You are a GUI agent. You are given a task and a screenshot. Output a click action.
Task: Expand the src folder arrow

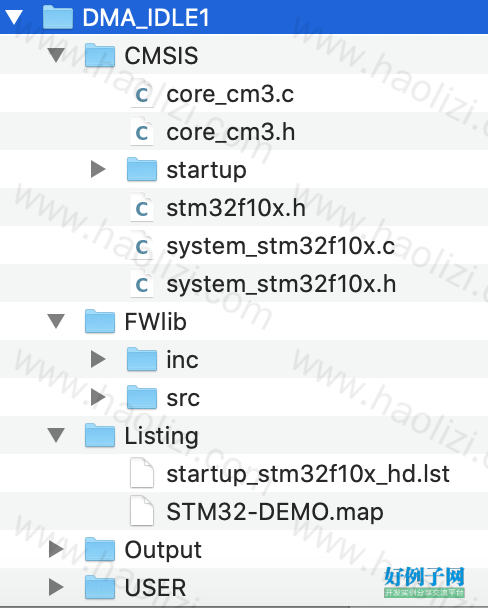click(98, 397)
